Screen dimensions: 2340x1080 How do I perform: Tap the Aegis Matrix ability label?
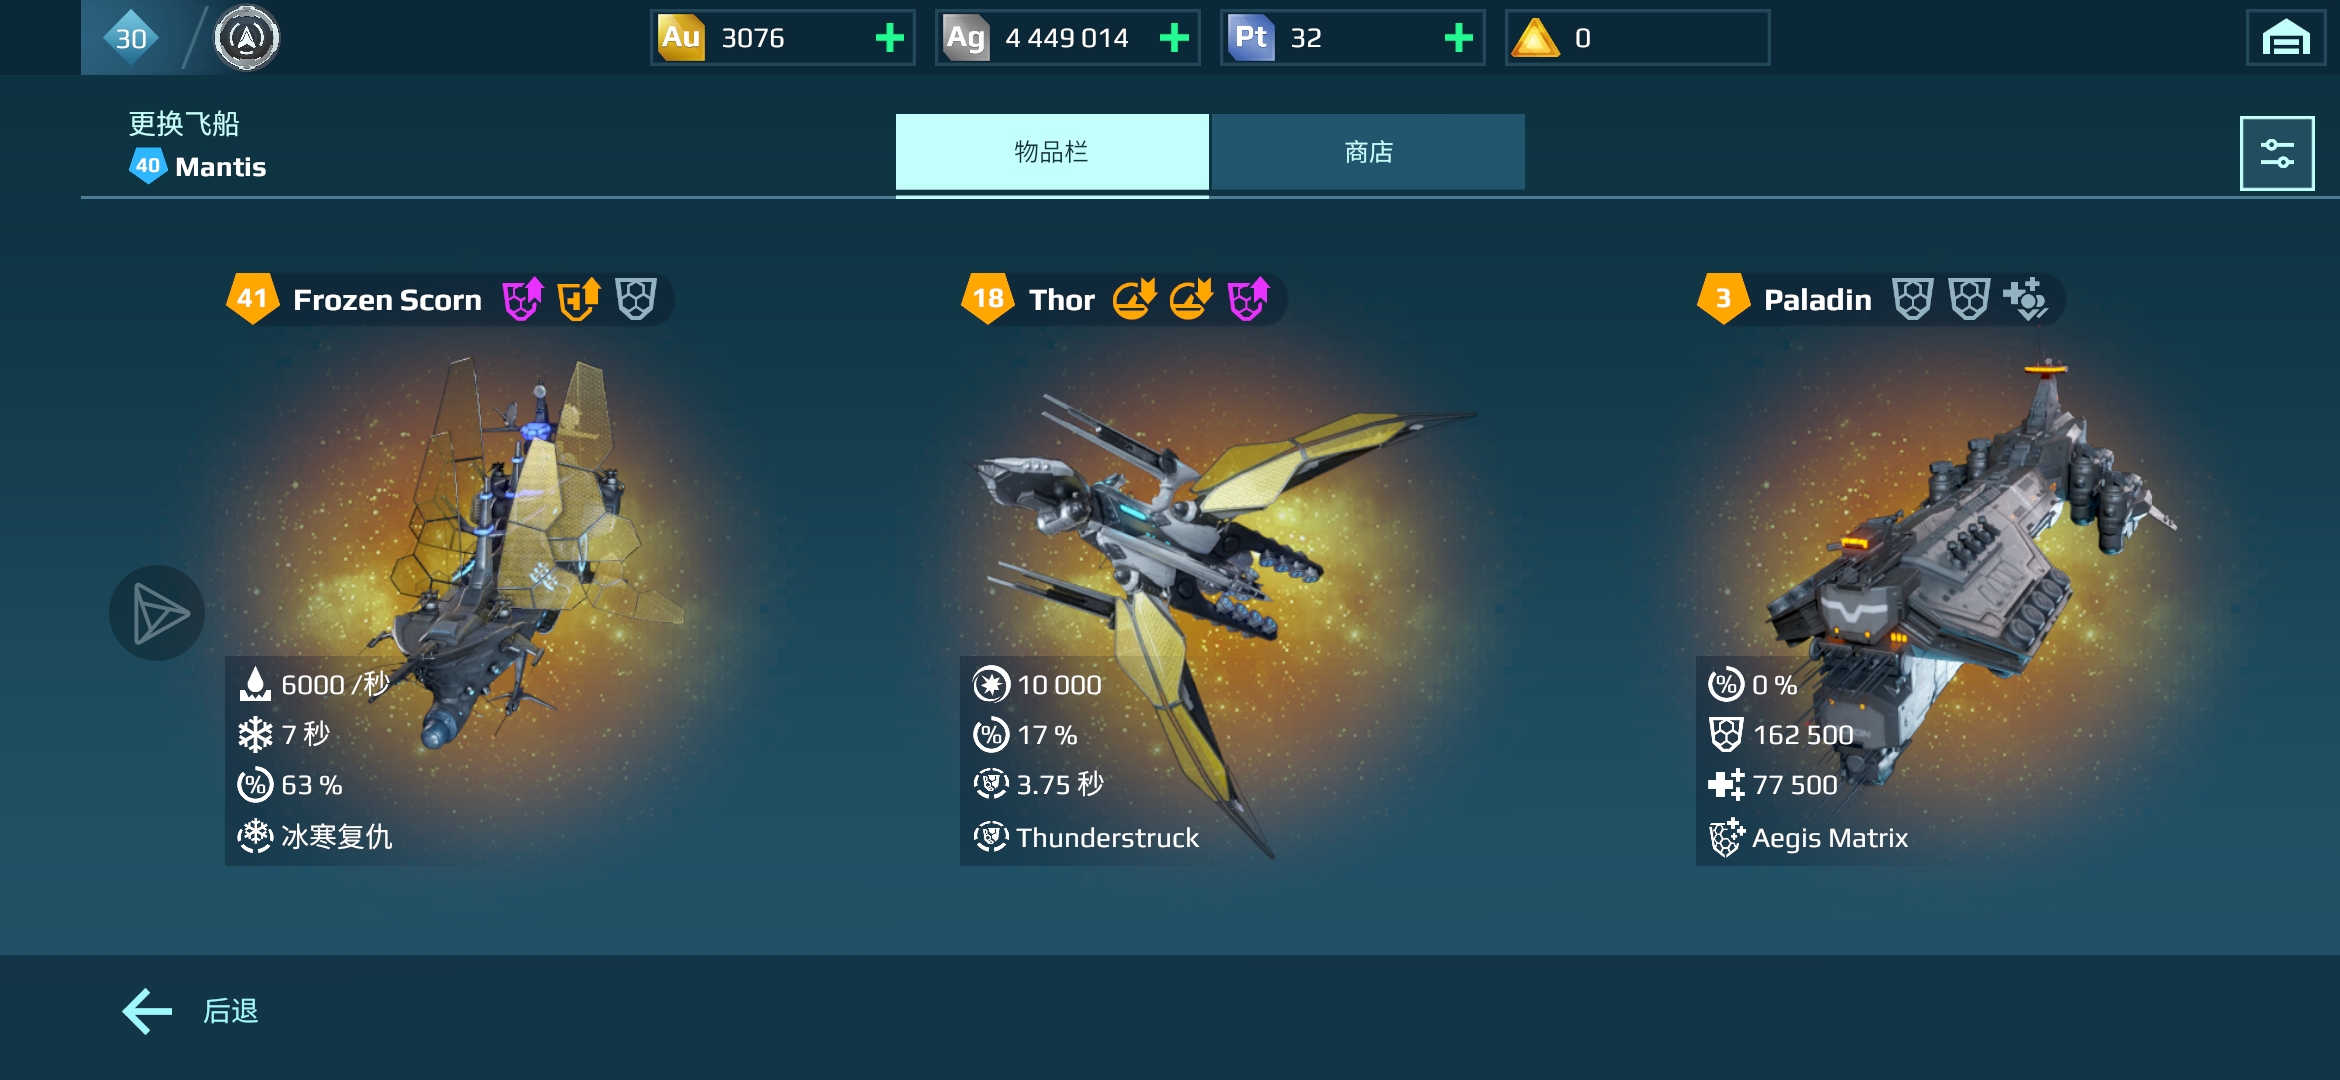(x=1829, y=838)
